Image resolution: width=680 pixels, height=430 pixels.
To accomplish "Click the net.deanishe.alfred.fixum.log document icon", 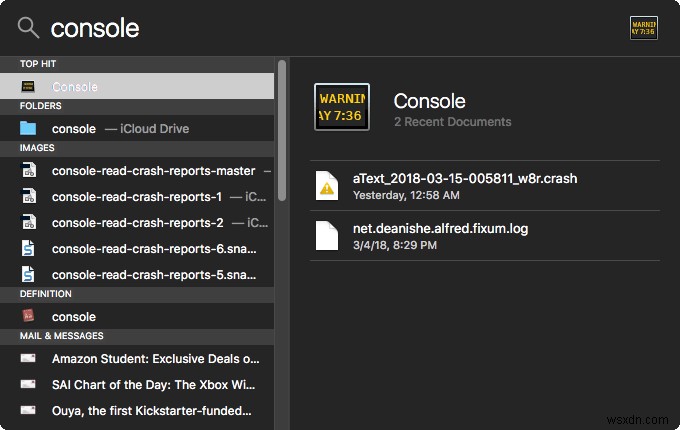I will coord(327,235).
